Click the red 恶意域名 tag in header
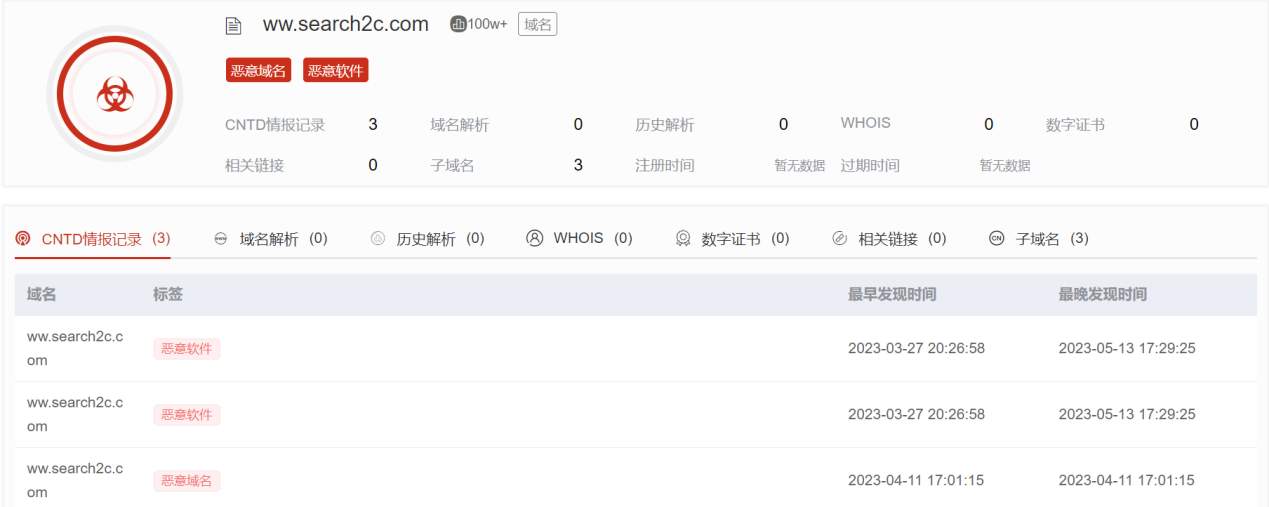Viewport: 1269px width, 507px height. click(258, 70)
